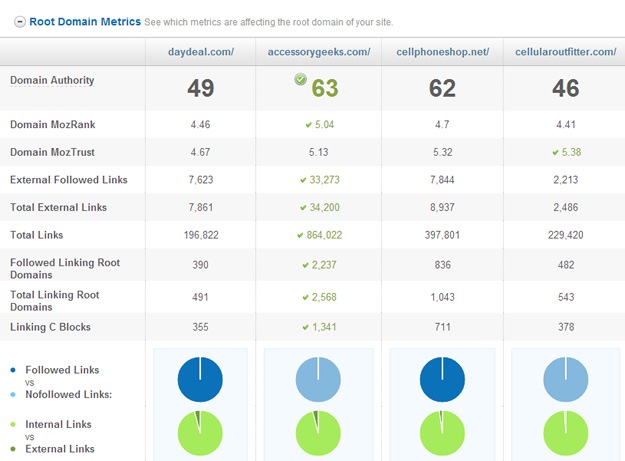Click external followed links value 7,844
This screenshot has width=625, height=461.
pos(442,180)
